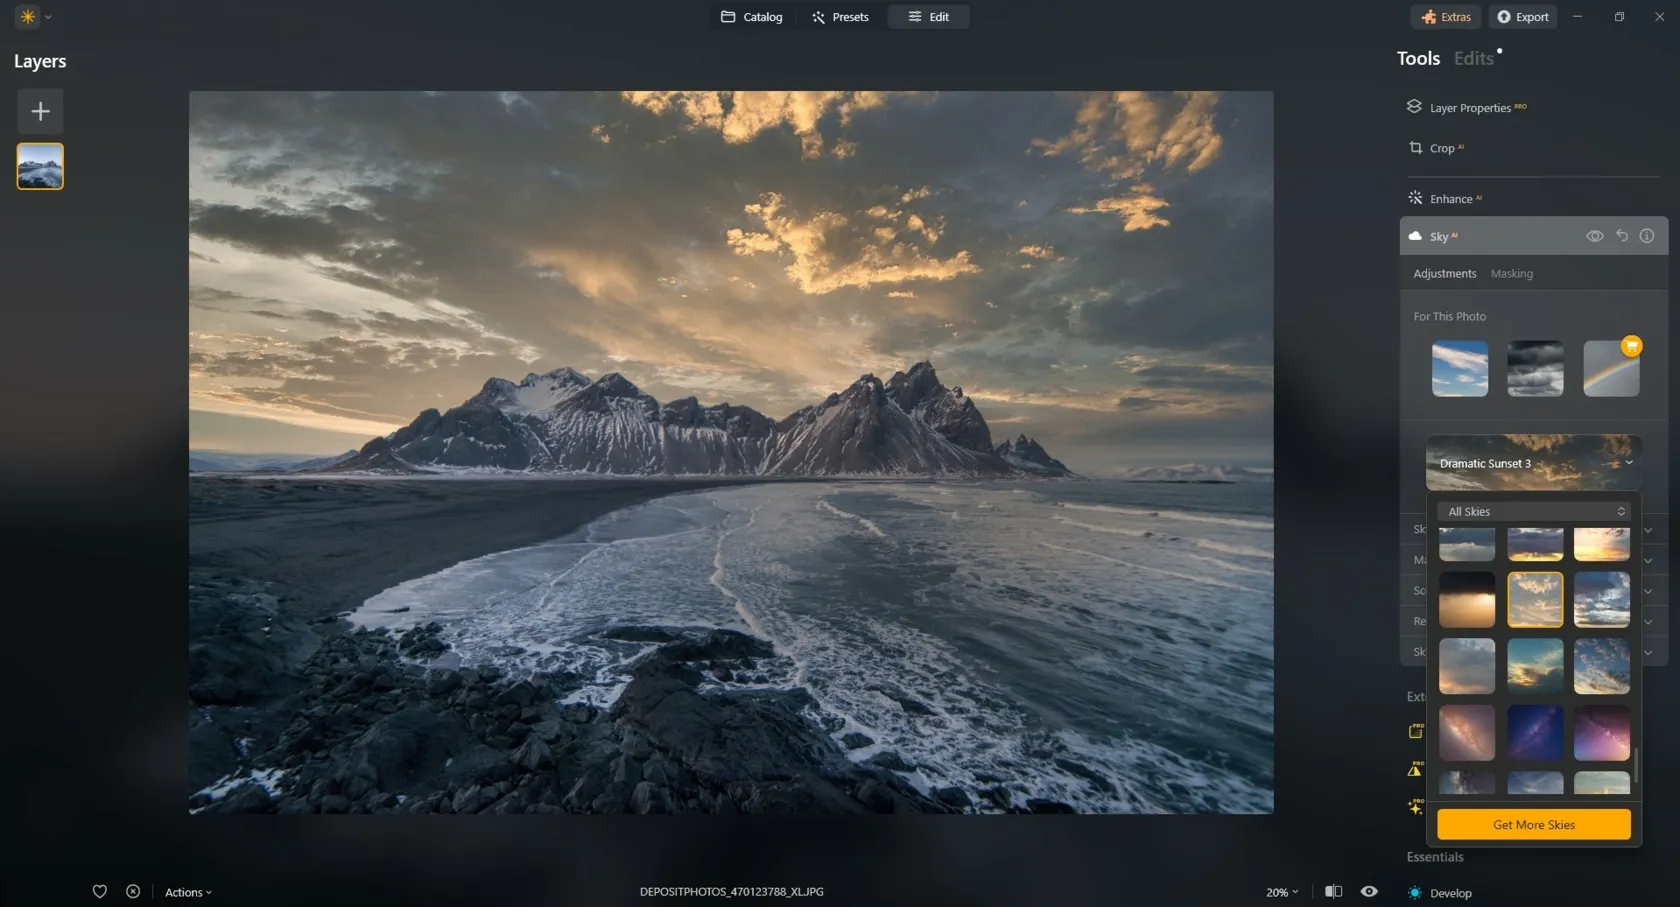This screenshot has width=1680, height=907.
Task: Click the Export button
Action: [1522, 17]
